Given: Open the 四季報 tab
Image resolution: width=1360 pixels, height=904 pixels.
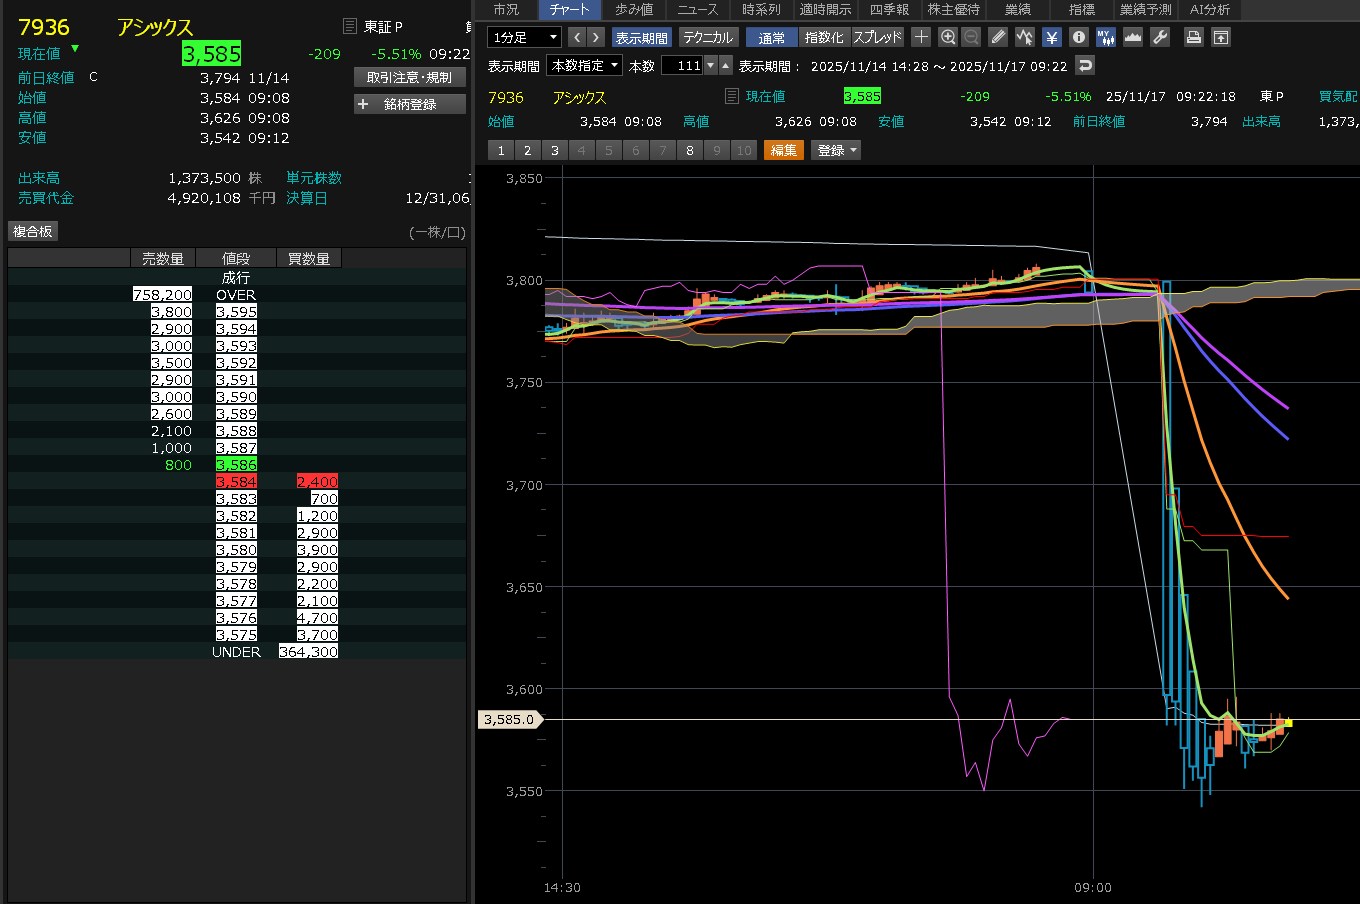Looking at the screenshot, I should [889, 9].
